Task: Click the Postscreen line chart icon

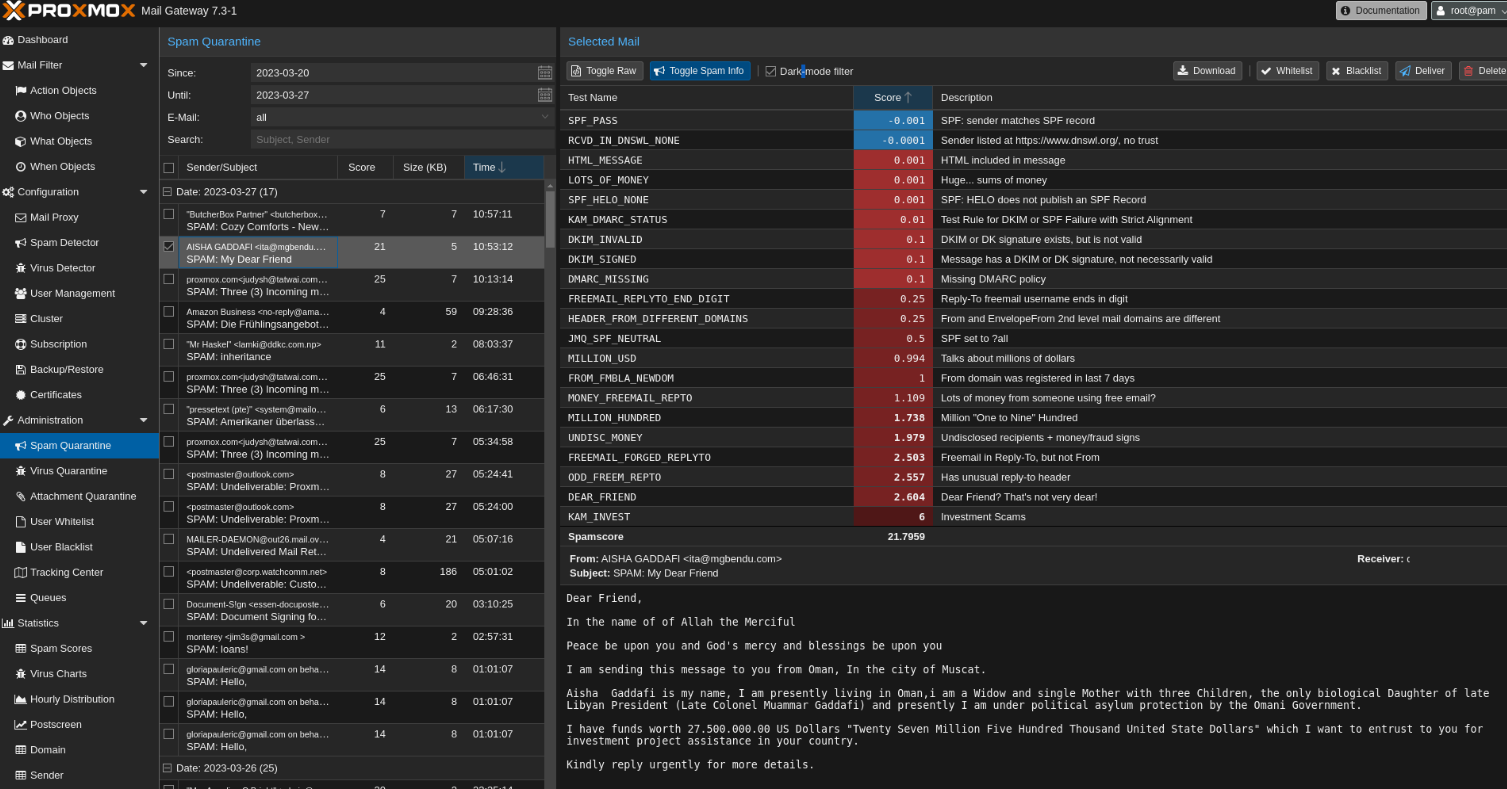Action: tap(21, 724)
